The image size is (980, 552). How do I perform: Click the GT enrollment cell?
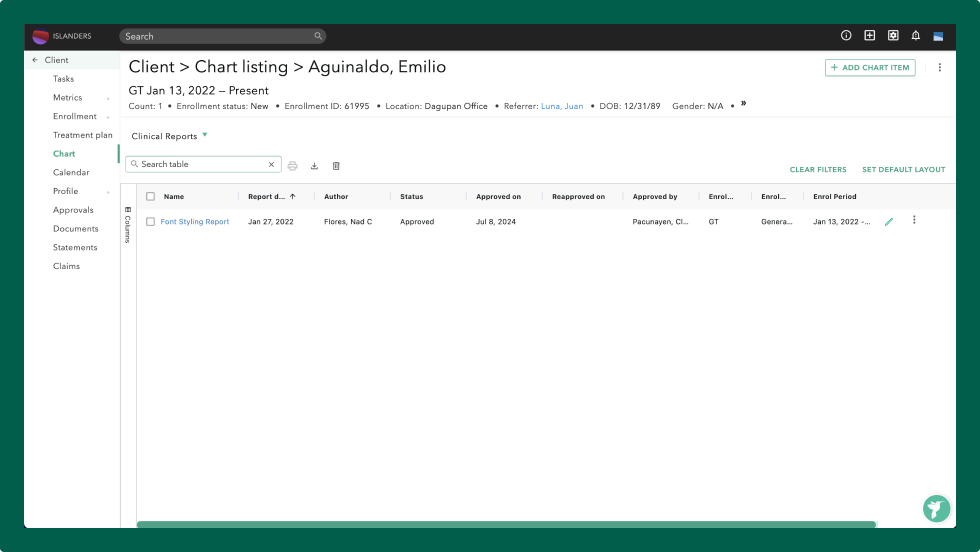coord(714,221)
